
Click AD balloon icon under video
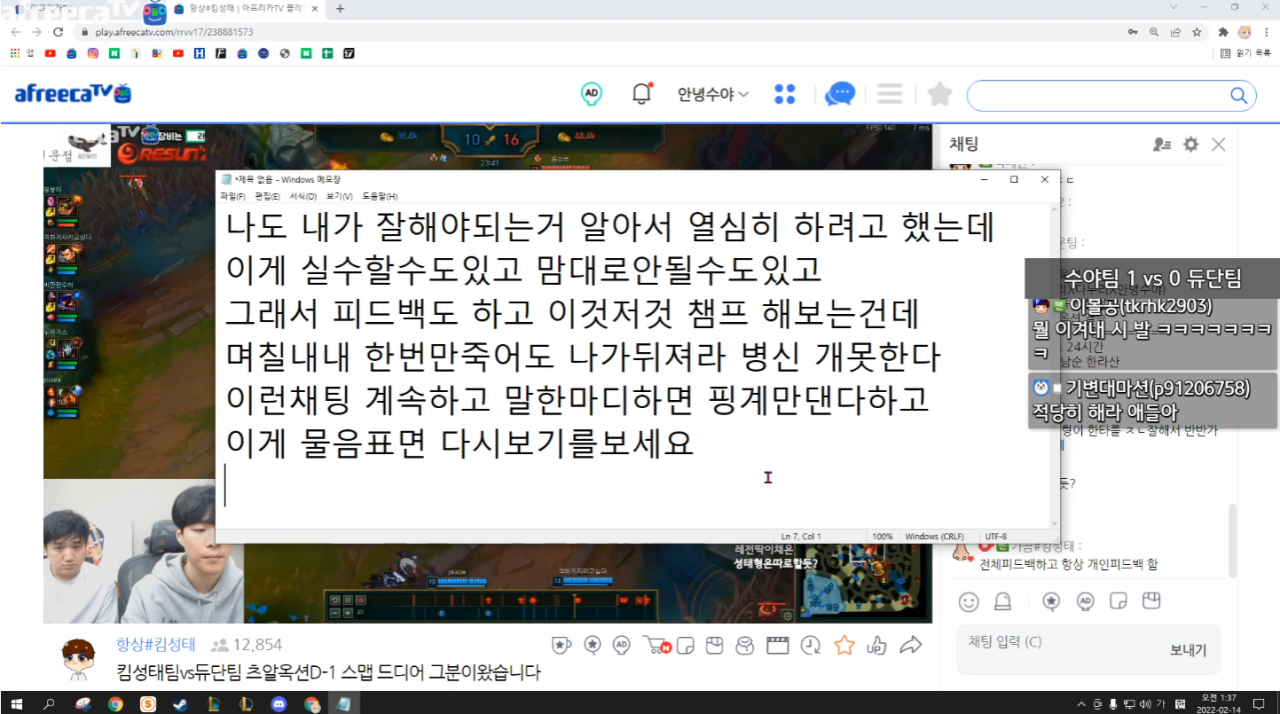click(622, 645)
